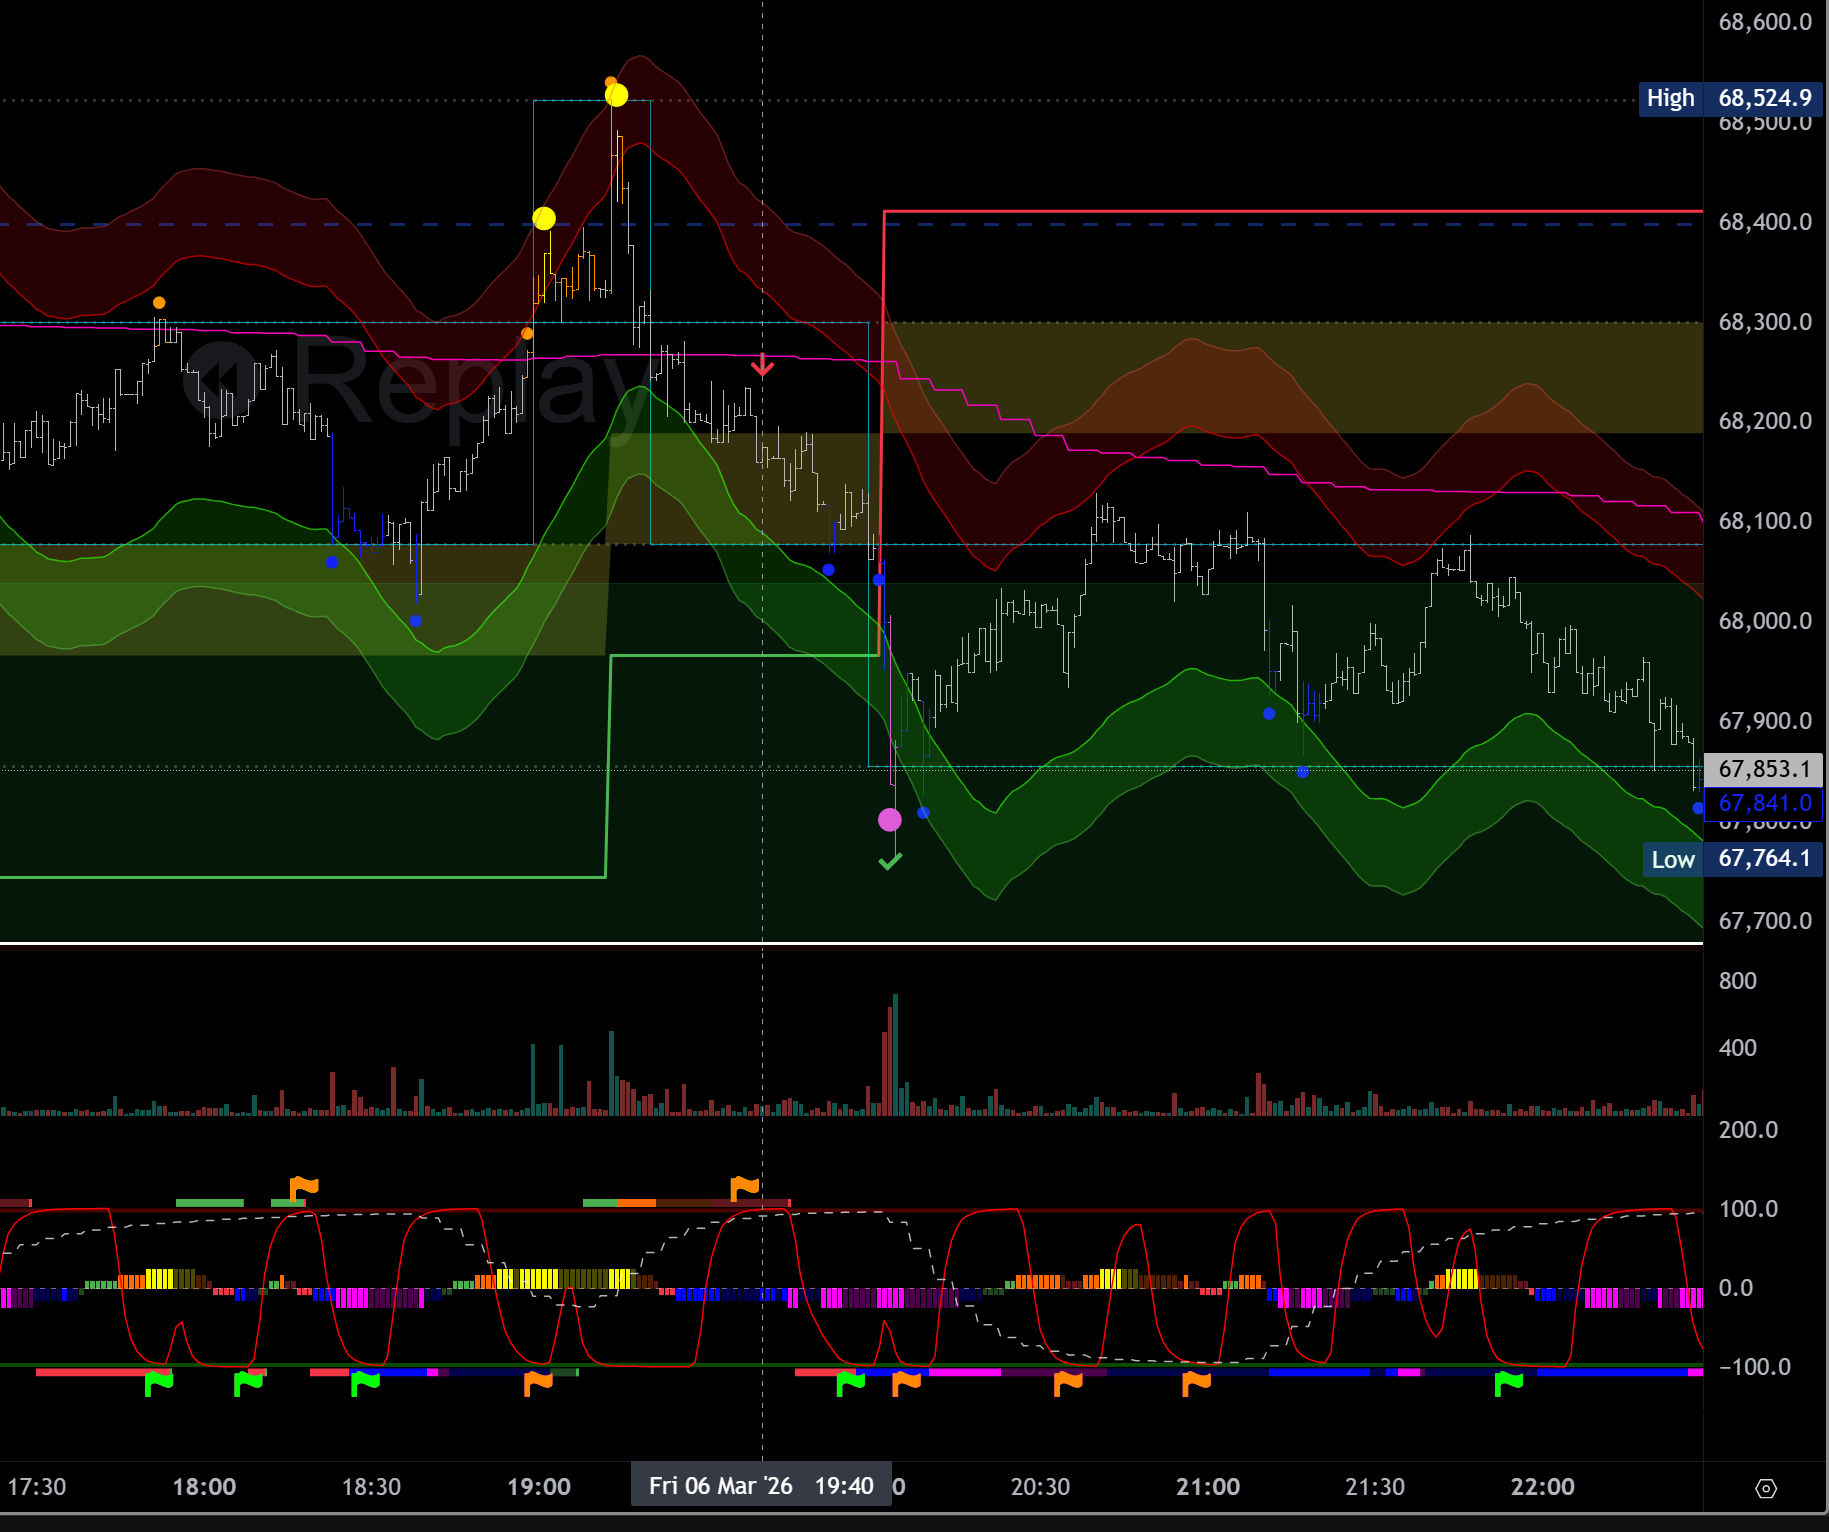The image size is (1829, 1532).
Task: Click the 21:00 label on the time axis
Action: tap(1207, 1487)
